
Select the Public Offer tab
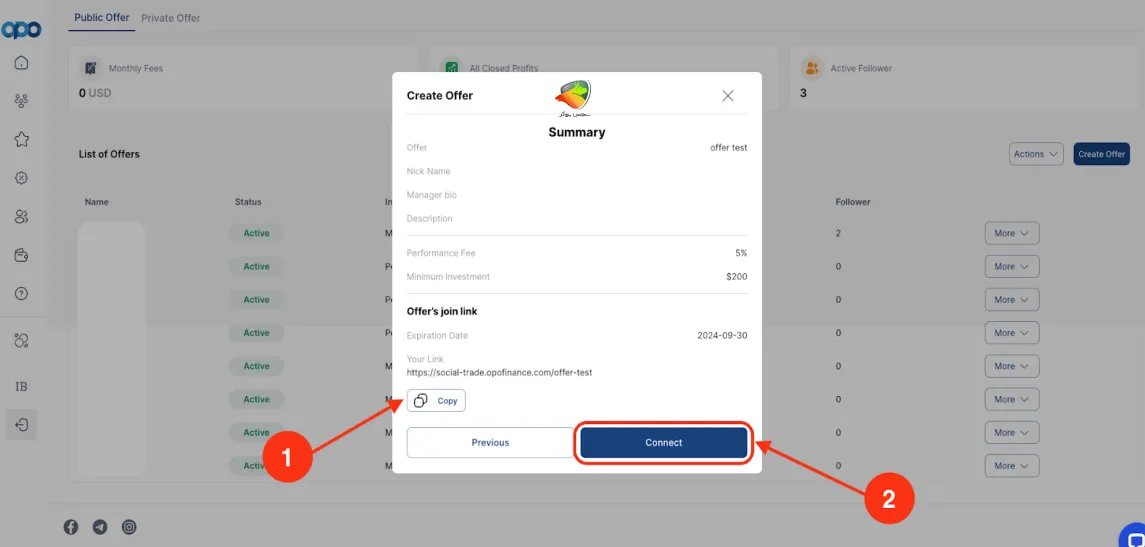102,18
